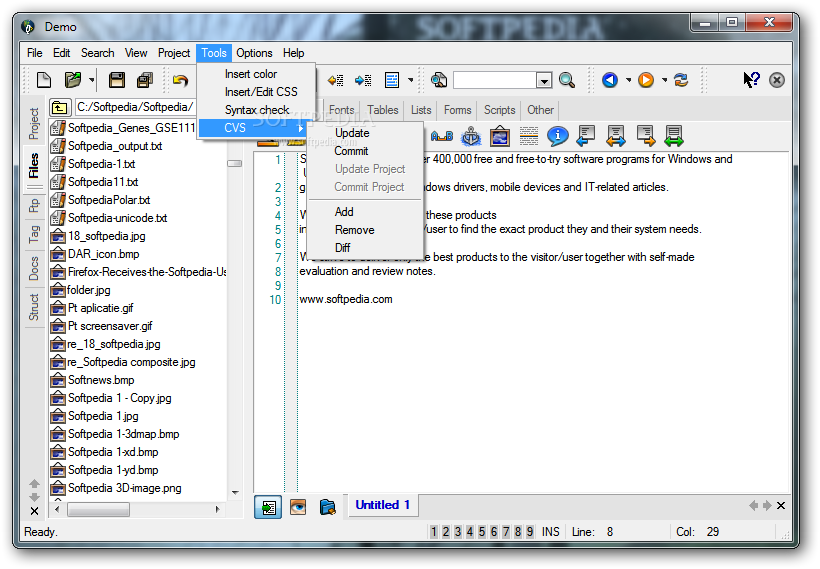This screenshot has height=569, width=820.
Task: Switch to the Forms tab
Action: pos(458,110)
